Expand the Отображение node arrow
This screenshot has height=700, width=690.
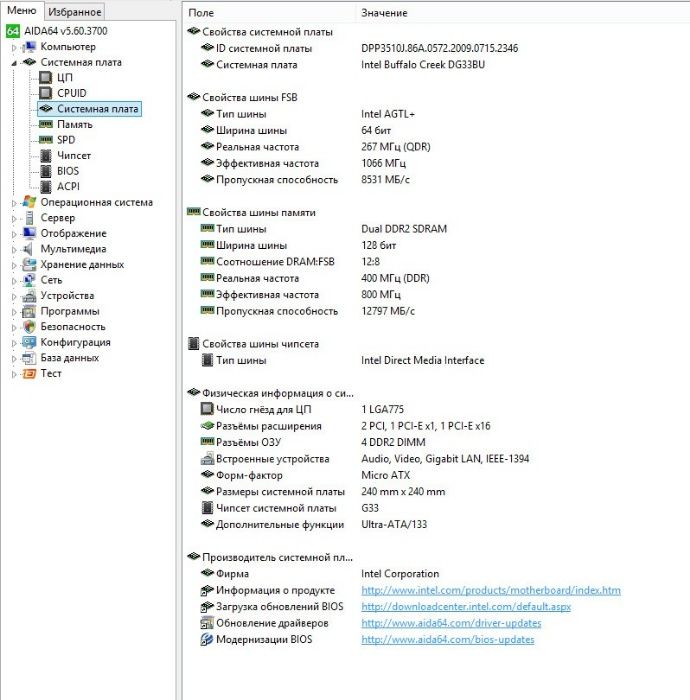click(14, 234)
